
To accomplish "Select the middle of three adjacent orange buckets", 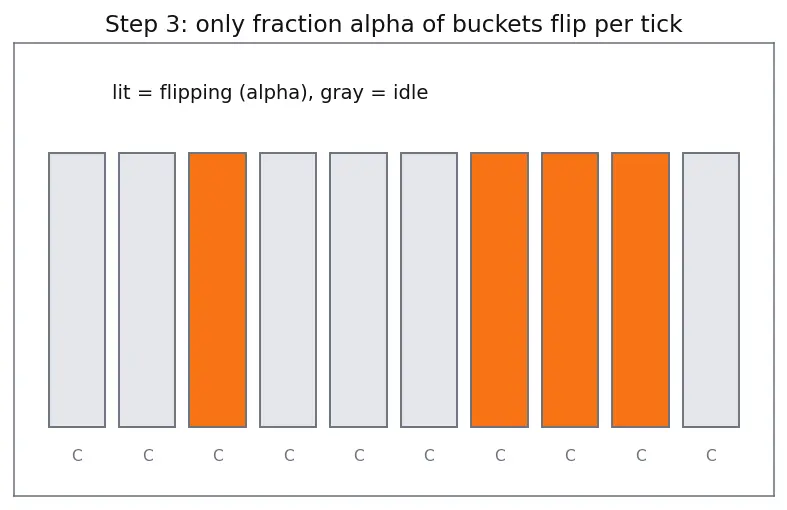I will 570,290.
